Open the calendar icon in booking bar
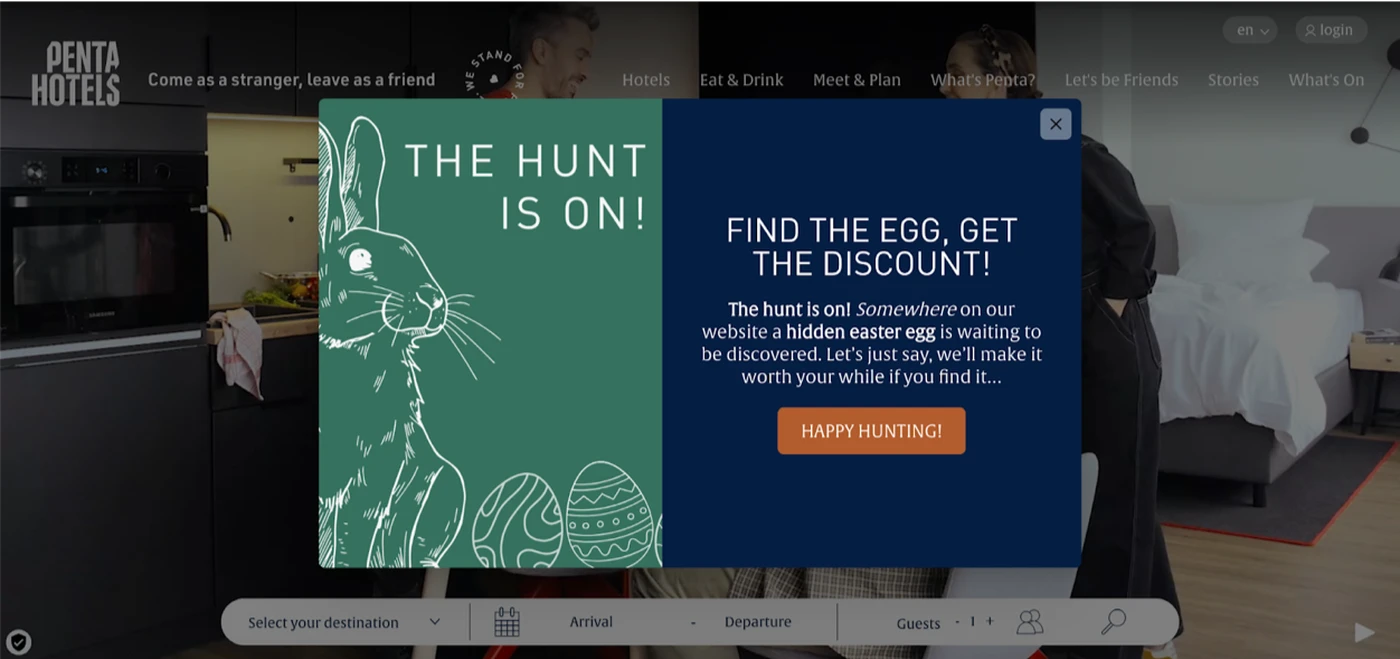Viewport: 1400px width, 659px height. tap(507, 622)
